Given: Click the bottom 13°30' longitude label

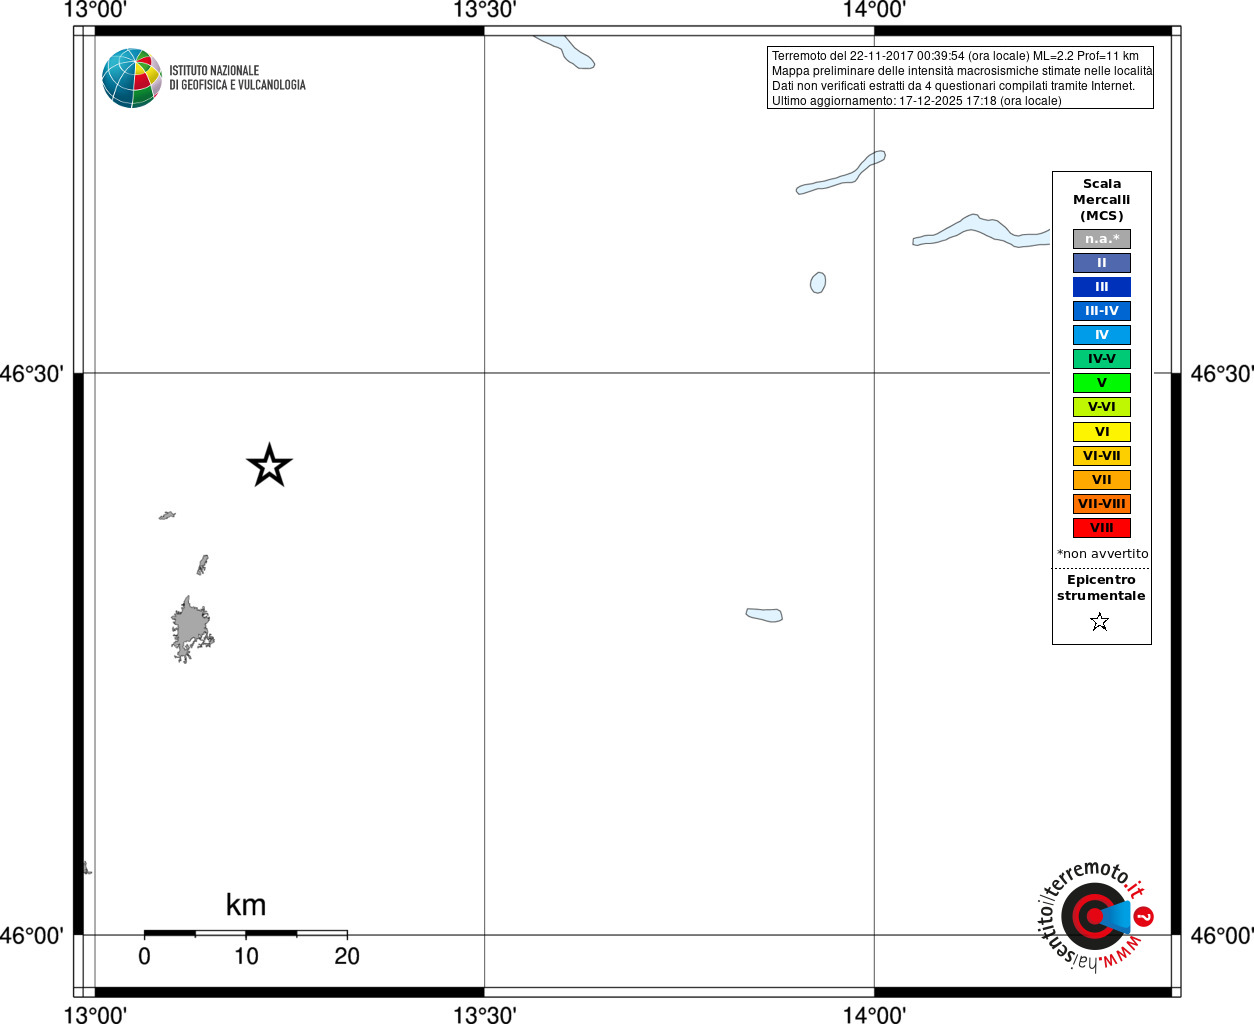Looking at the screenshot, I should (x=485, y=1014).
